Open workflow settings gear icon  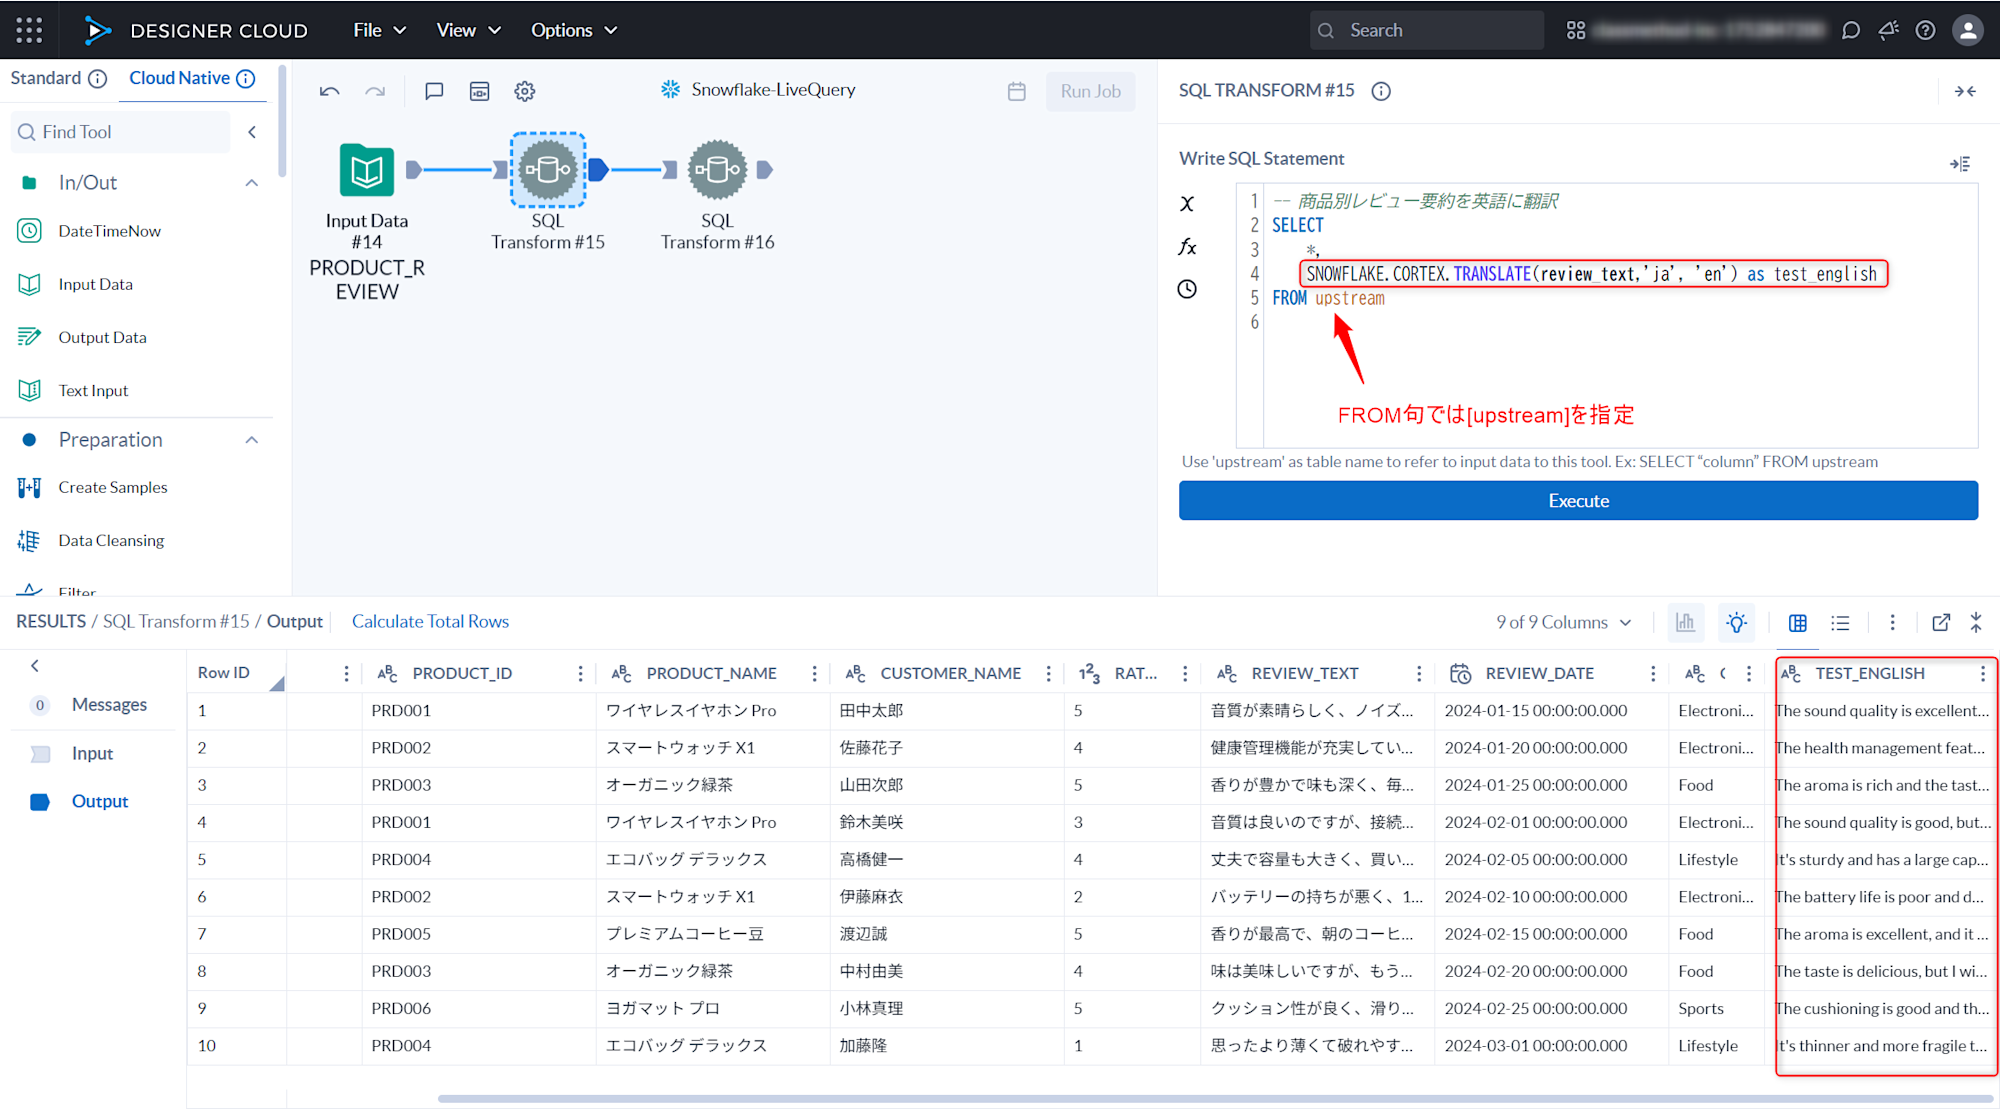click(525, 91)
